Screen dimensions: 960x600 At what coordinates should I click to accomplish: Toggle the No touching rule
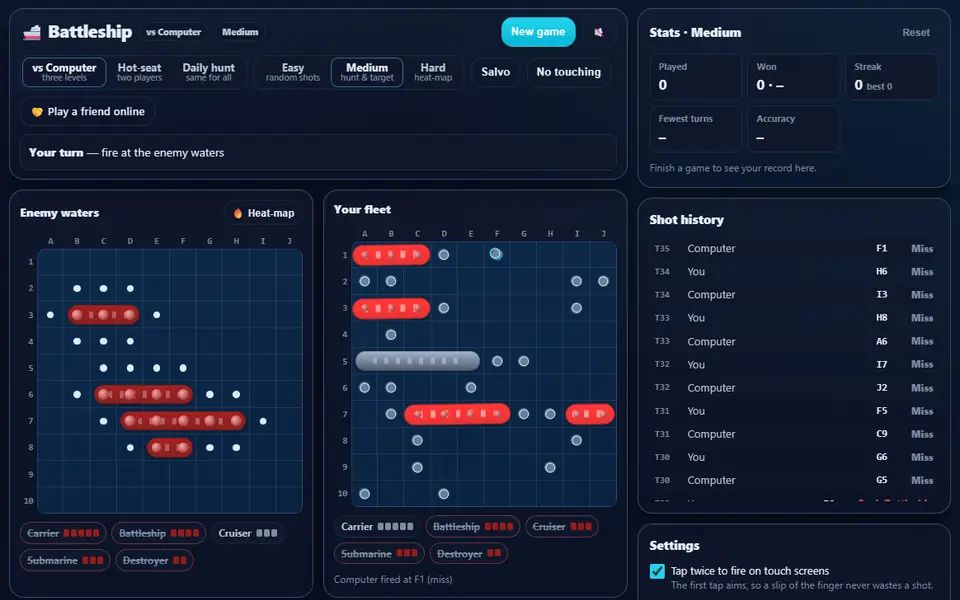pyautogui.click(x=568, y=72)
